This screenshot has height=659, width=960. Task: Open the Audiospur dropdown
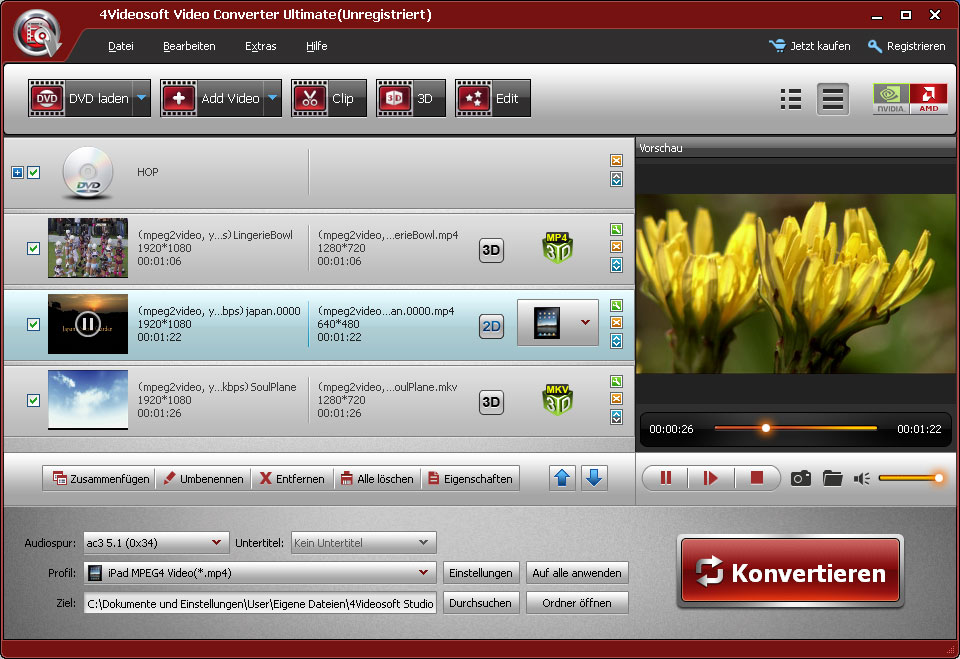156,543
